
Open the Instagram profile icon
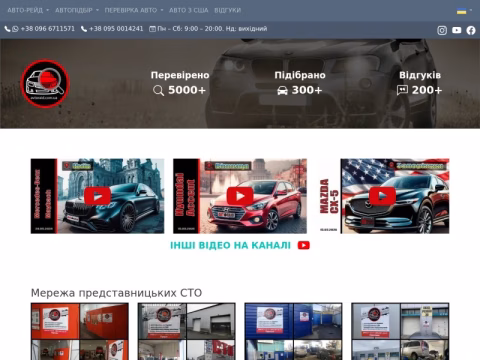pyautogui.click(x=442, y=30)
